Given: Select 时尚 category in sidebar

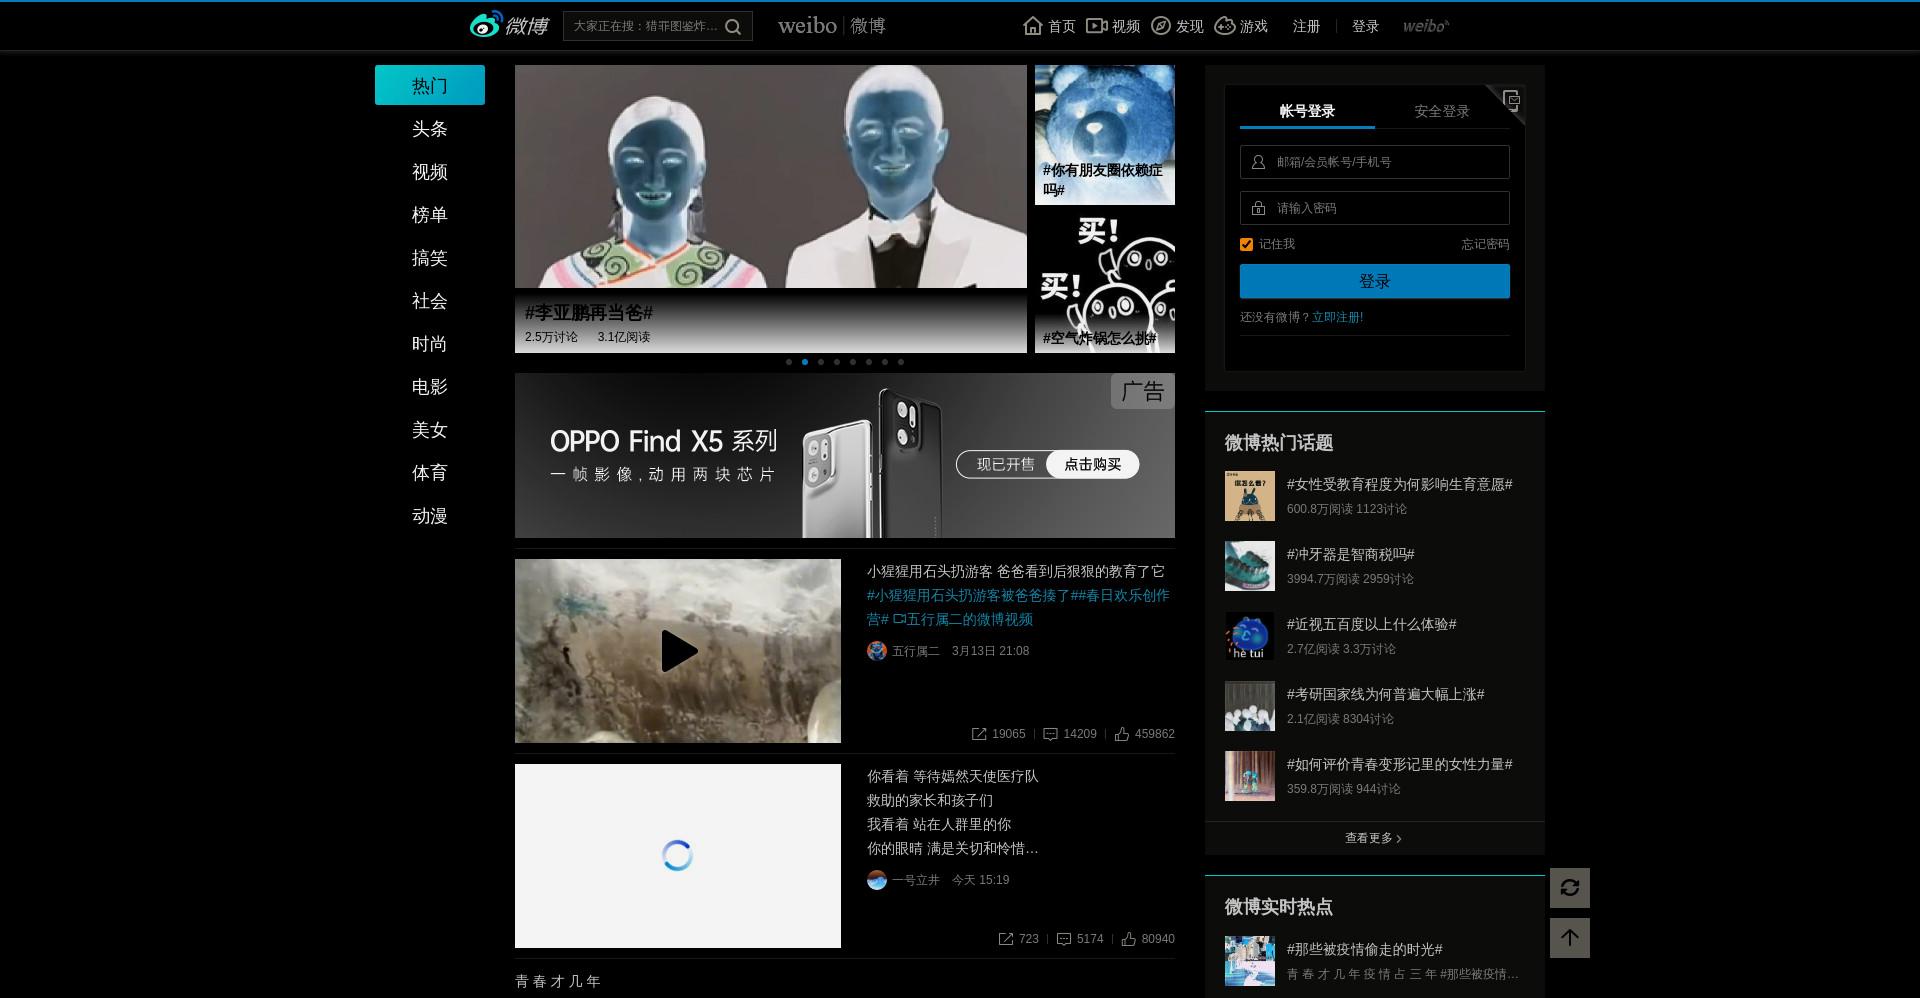Looking at the screenshot, I should 430,344.
